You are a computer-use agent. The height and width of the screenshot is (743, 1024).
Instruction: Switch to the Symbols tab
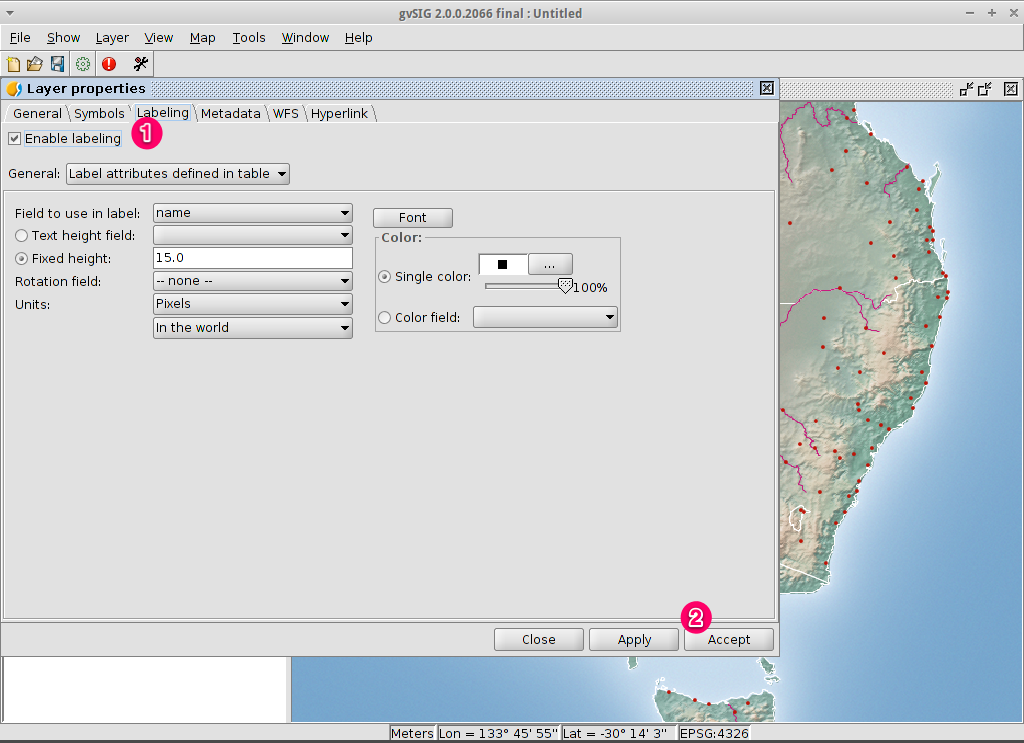click(x=99, y=114)
